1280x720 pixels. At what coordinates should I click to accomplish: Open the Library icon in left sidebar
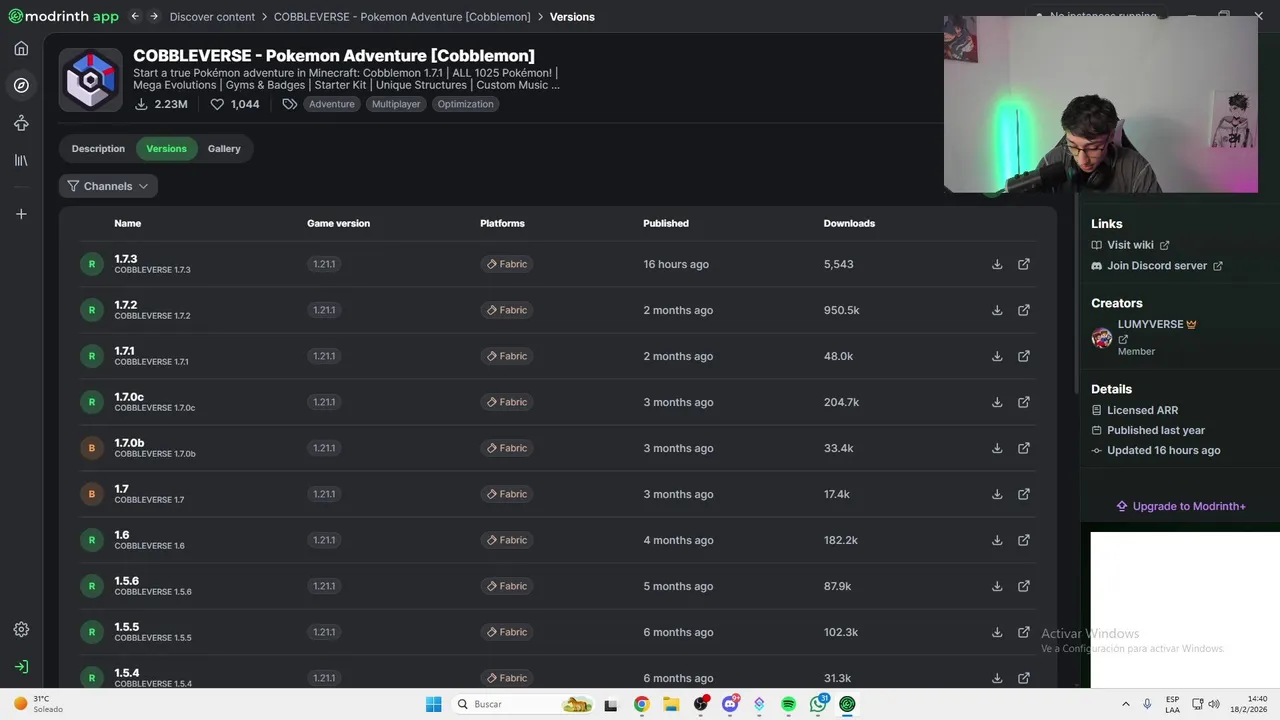coord(21,160)
